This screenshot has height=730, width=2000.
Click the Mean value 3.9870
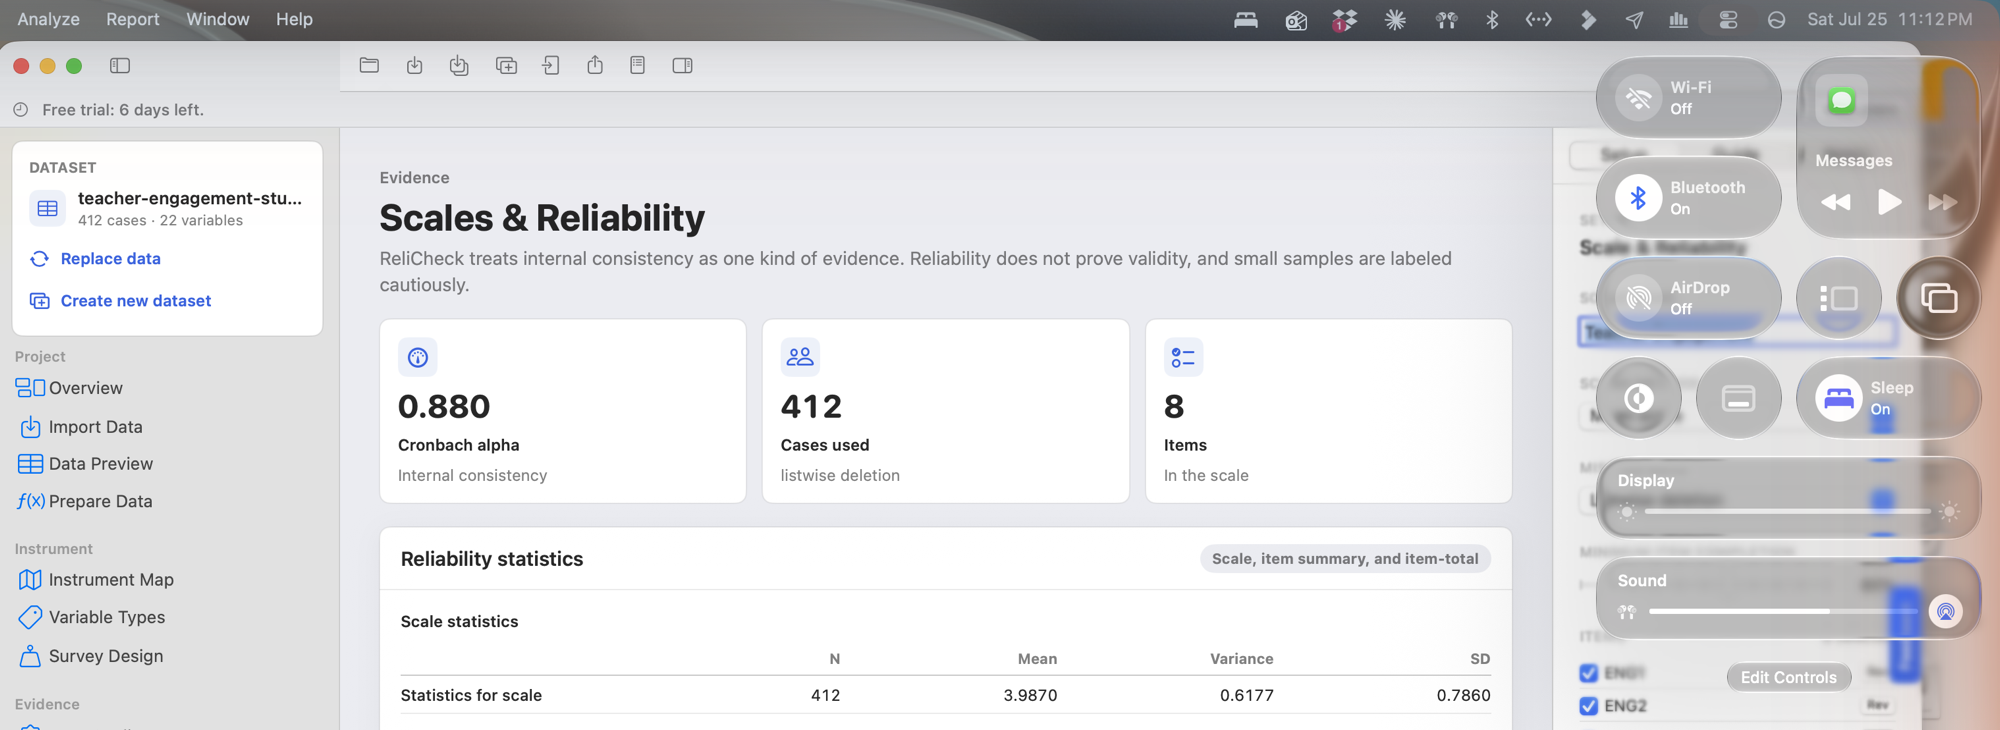(x=1030, y=695)
